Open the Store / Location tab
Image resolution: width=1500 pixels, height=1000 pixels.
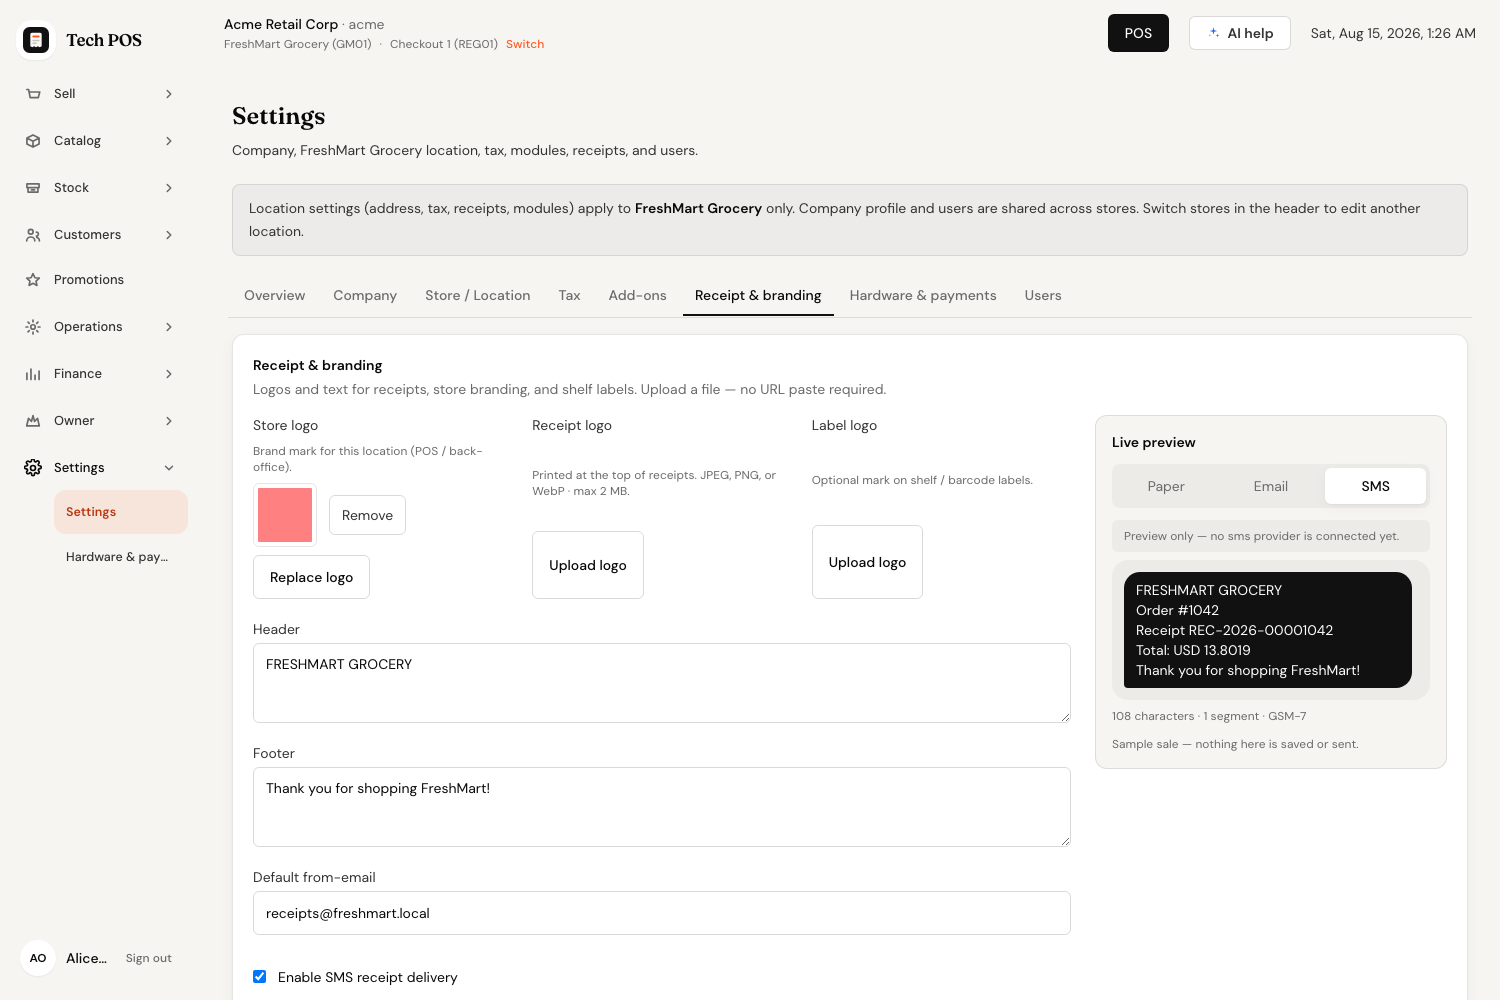coord(478,296)
